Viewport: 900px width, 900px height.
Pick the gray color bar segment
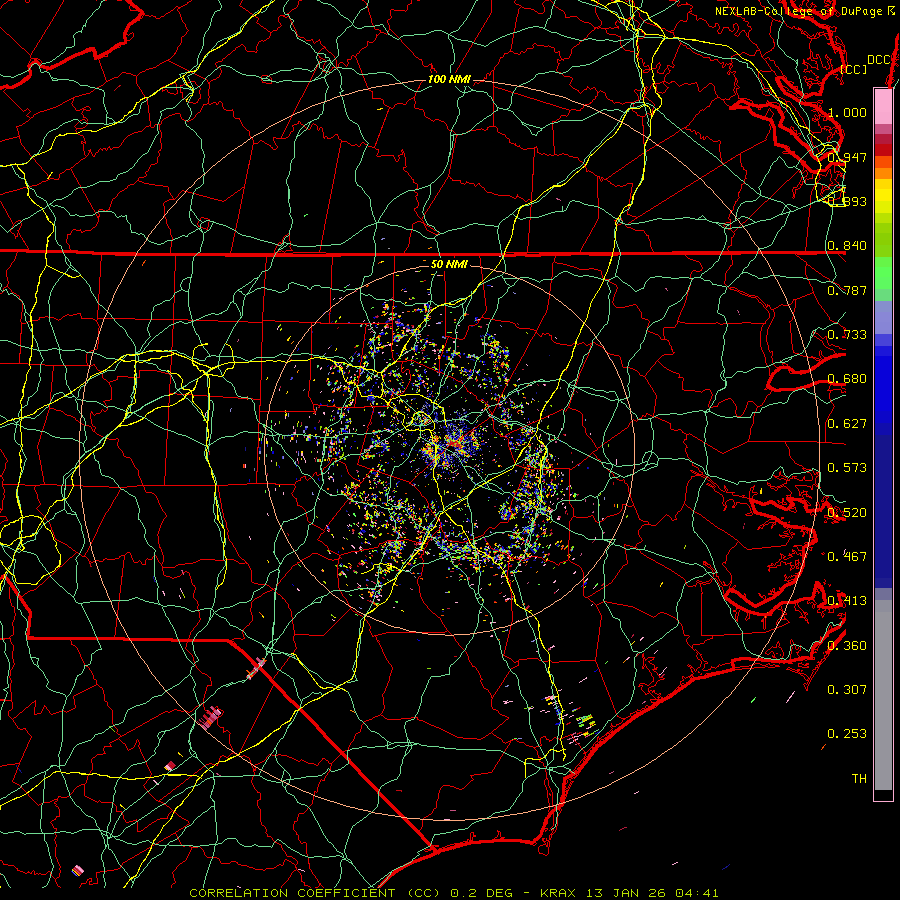pos(883,695)
